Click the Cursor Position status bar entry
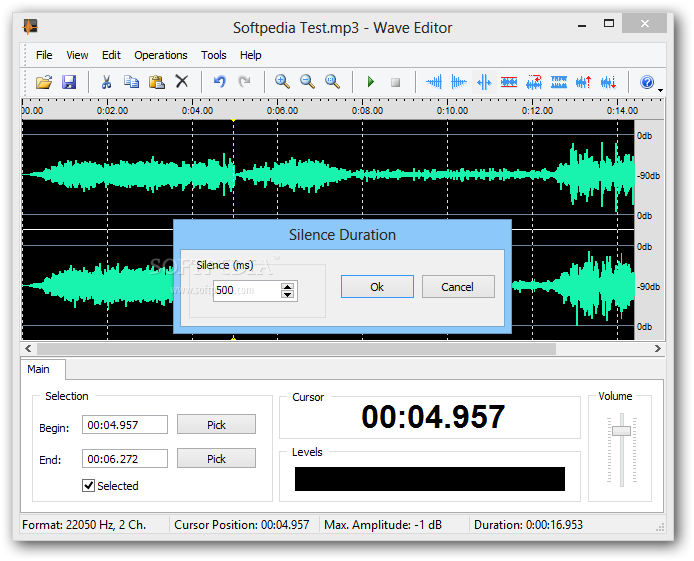Screen dimensions: 694x561 (x=242, y=525)
